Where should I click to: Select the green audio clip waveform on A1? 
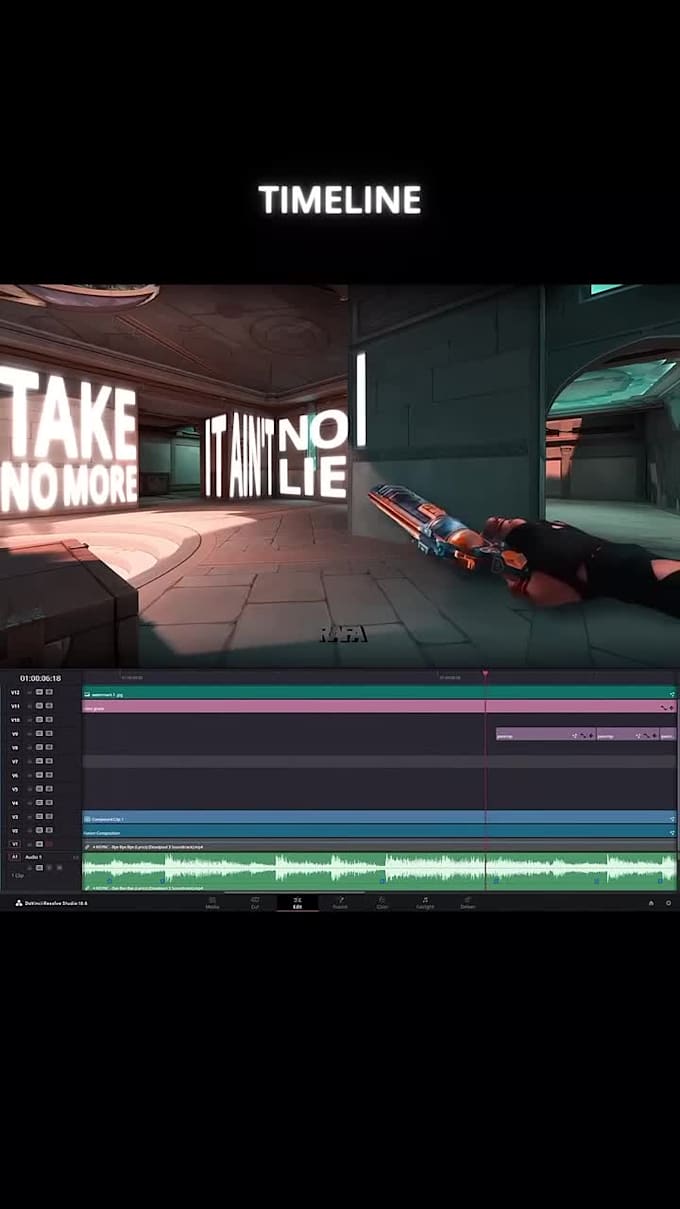pos(379,869)
